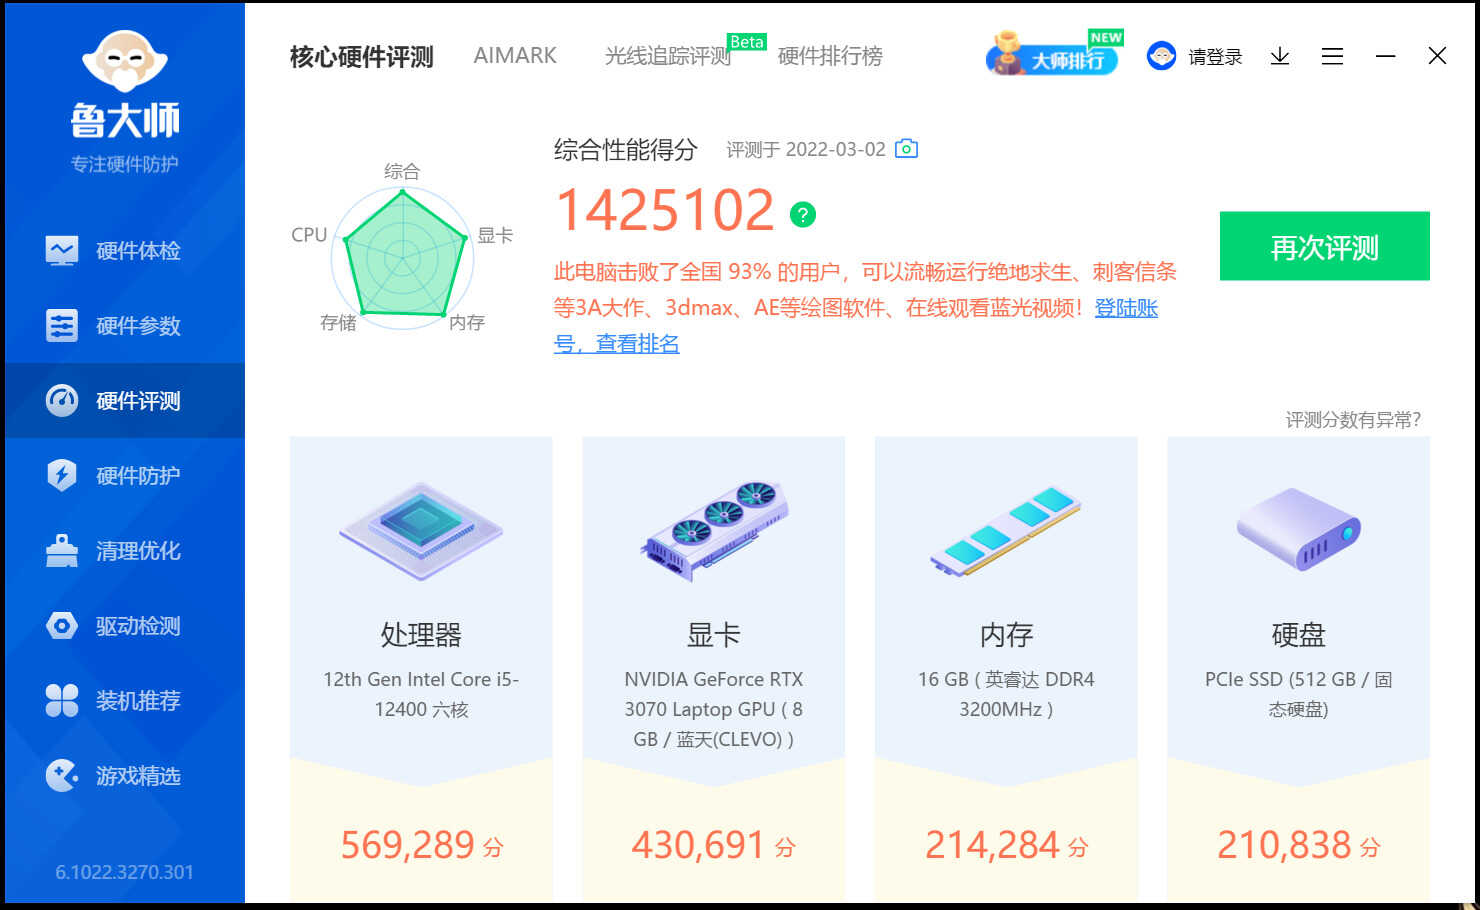
Task: Click the NVIDIA GeForce RTX 3070 description
Action: [x=713, y=709]
